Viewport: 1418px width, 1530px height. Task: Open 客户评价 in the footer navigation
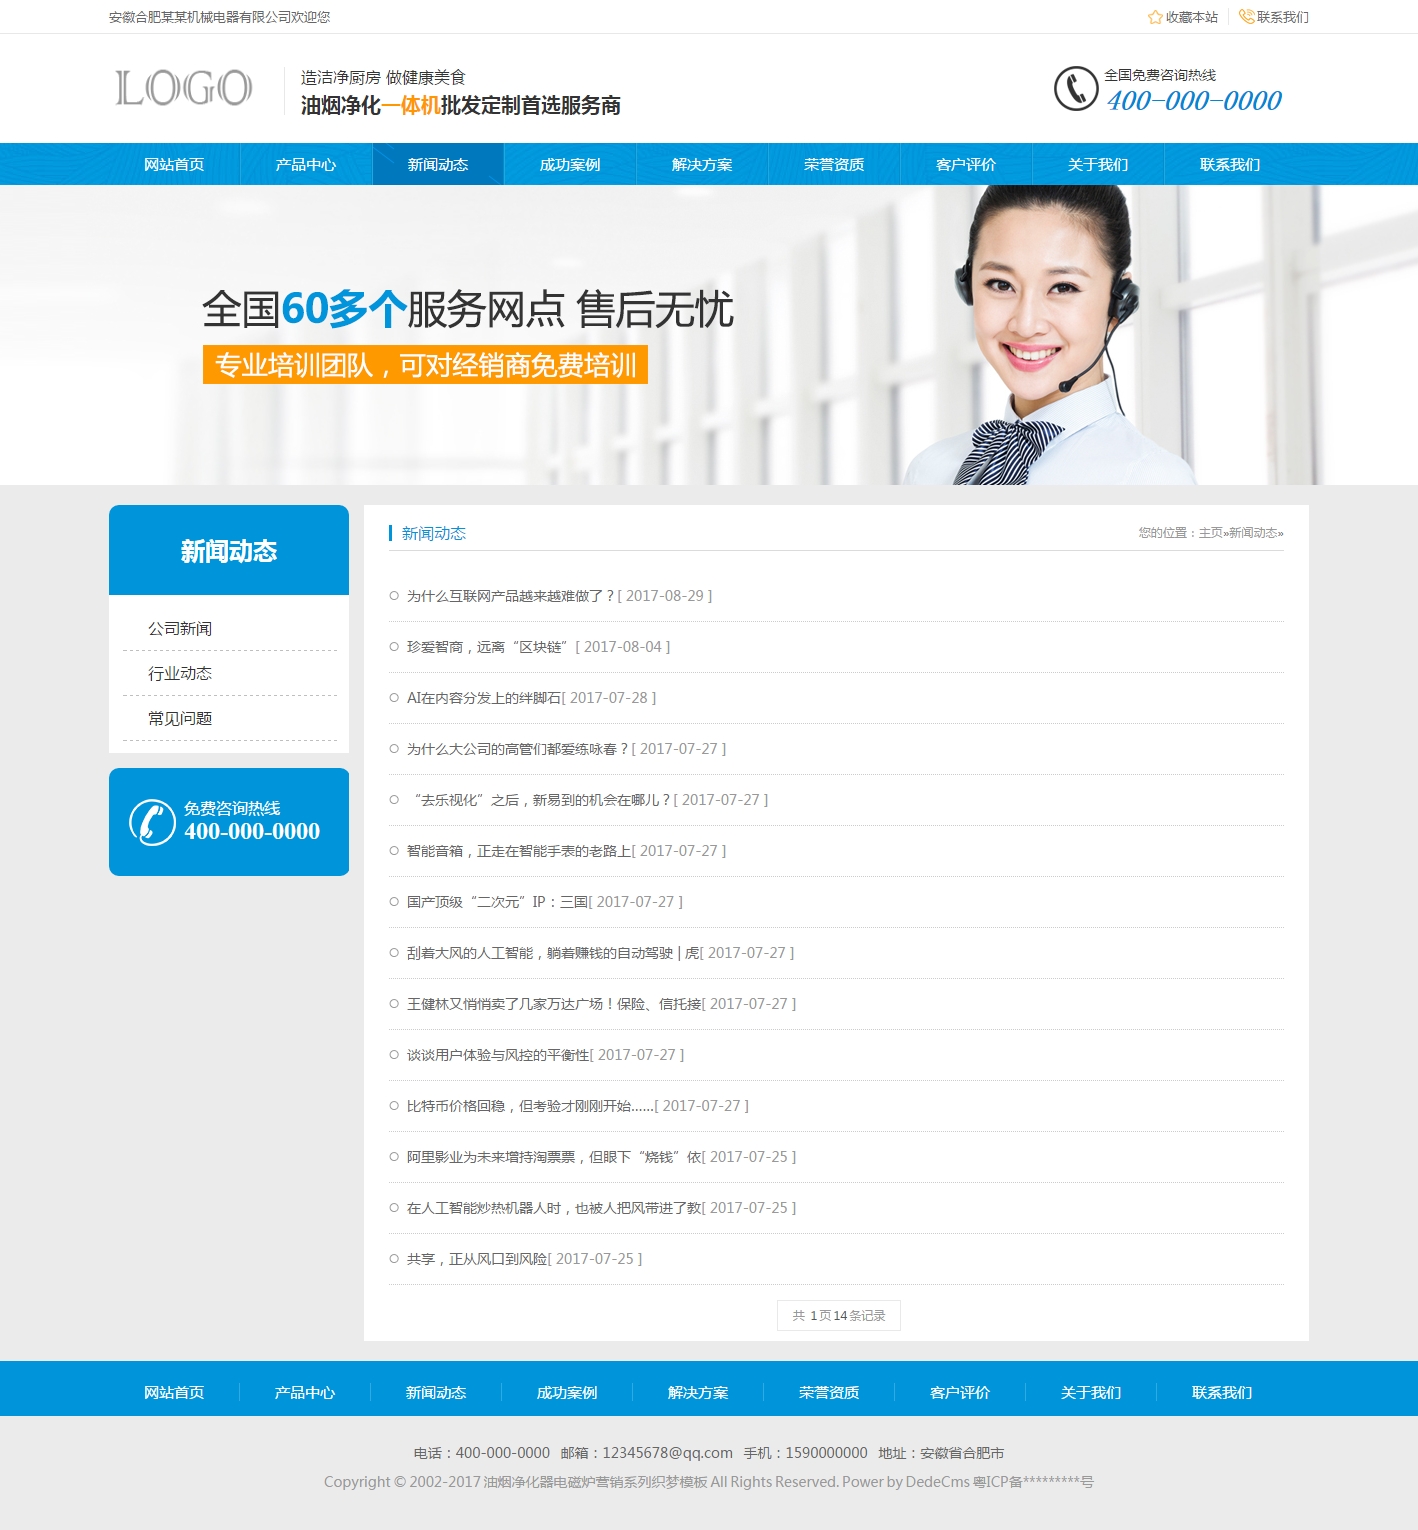[x=960, y=1393]
